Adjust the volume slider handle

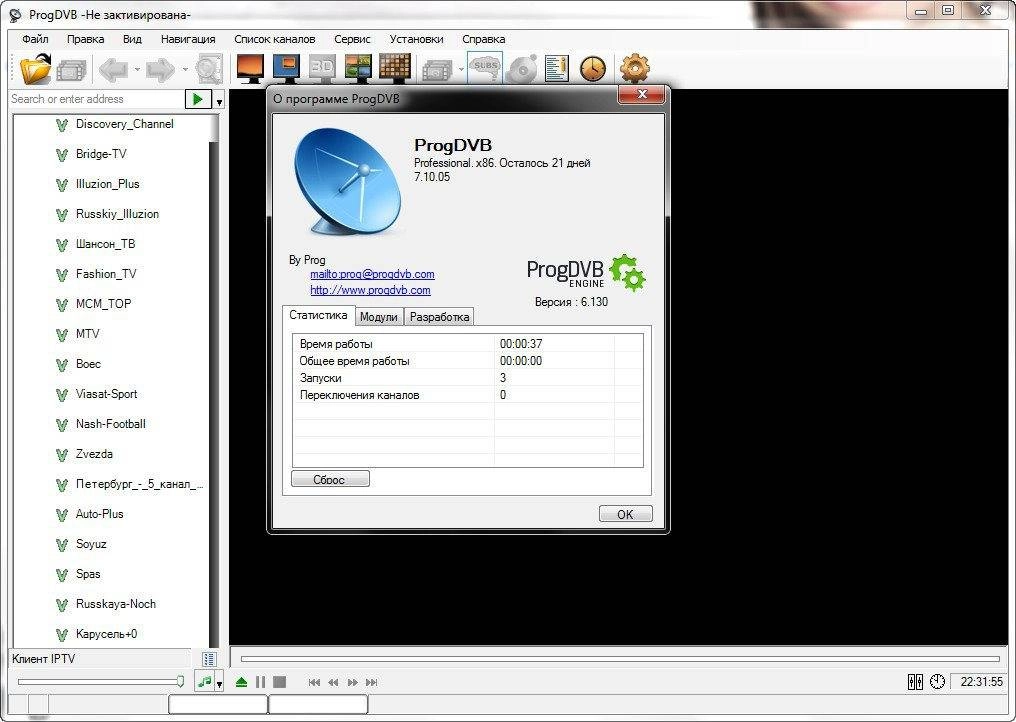180,681
